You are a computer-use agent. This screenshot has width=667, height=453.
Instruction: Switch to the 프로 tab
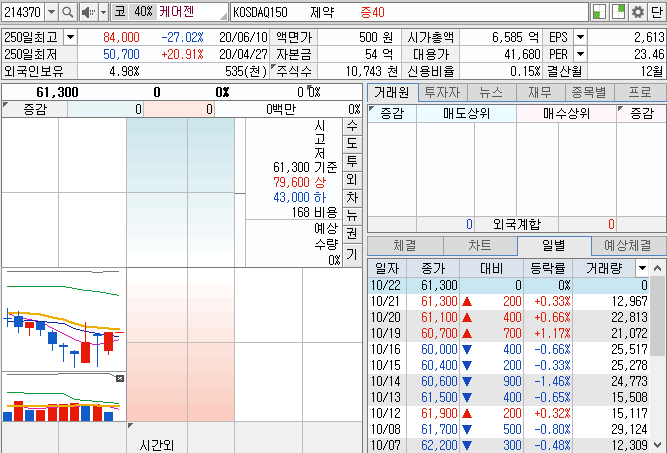point(640,92)
